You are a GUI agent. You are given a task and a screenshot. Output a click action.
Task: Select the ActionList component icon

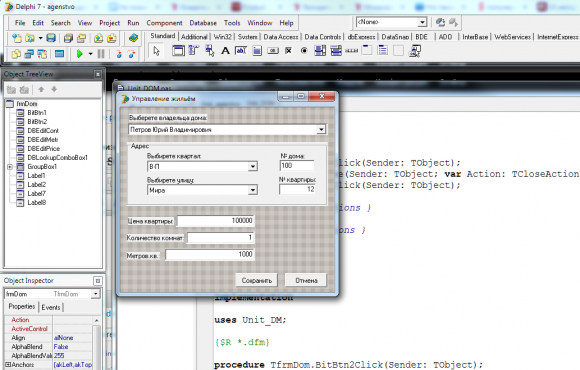(x=415, y=51)
